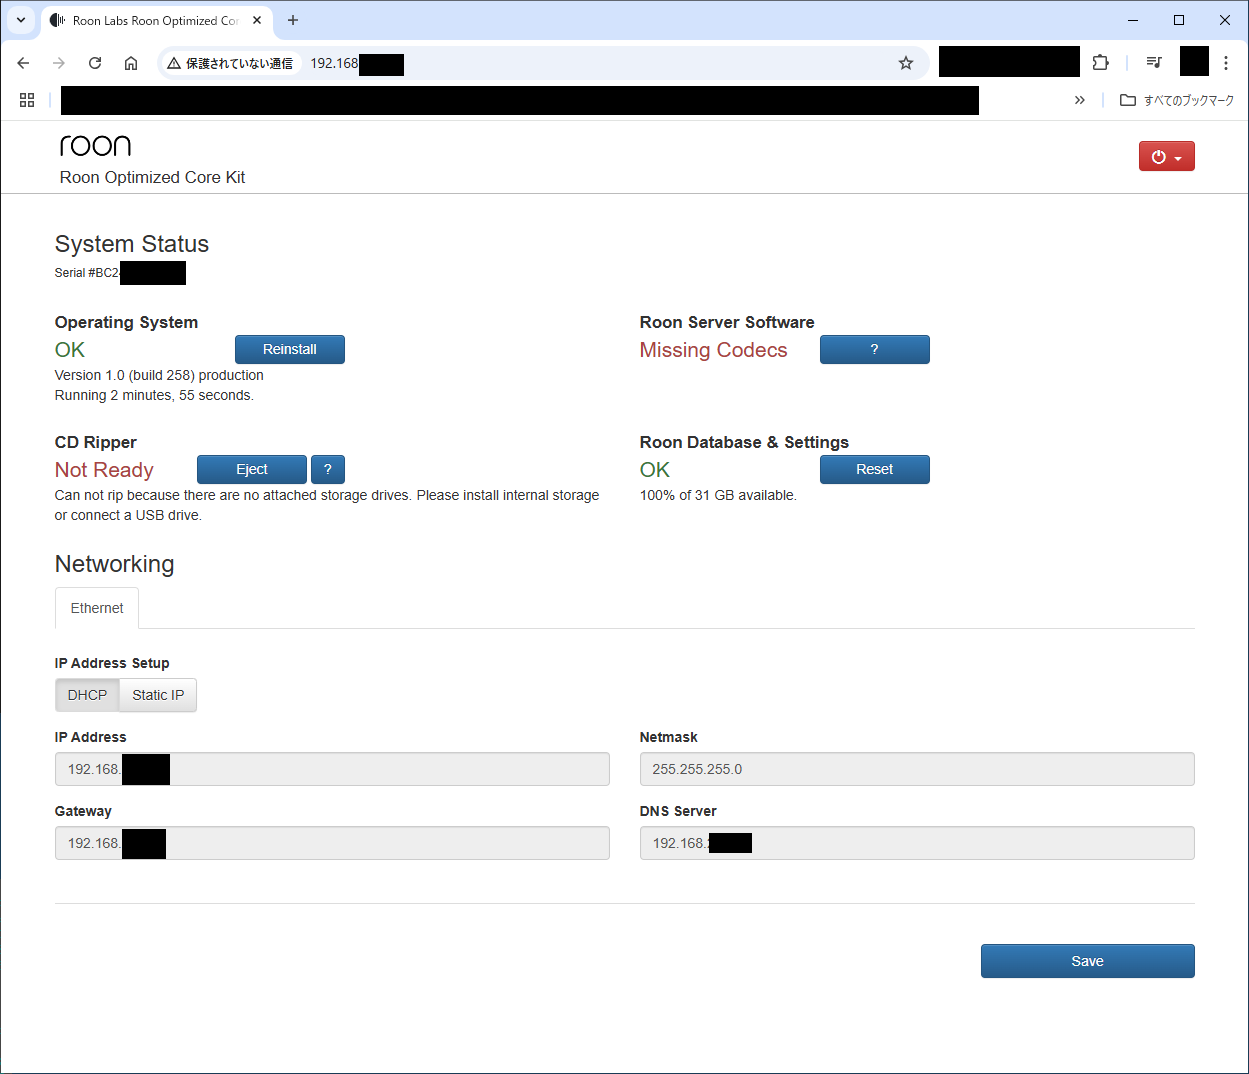
Task: Click the CD Ripper Eject button
Action: coord(252,469)
